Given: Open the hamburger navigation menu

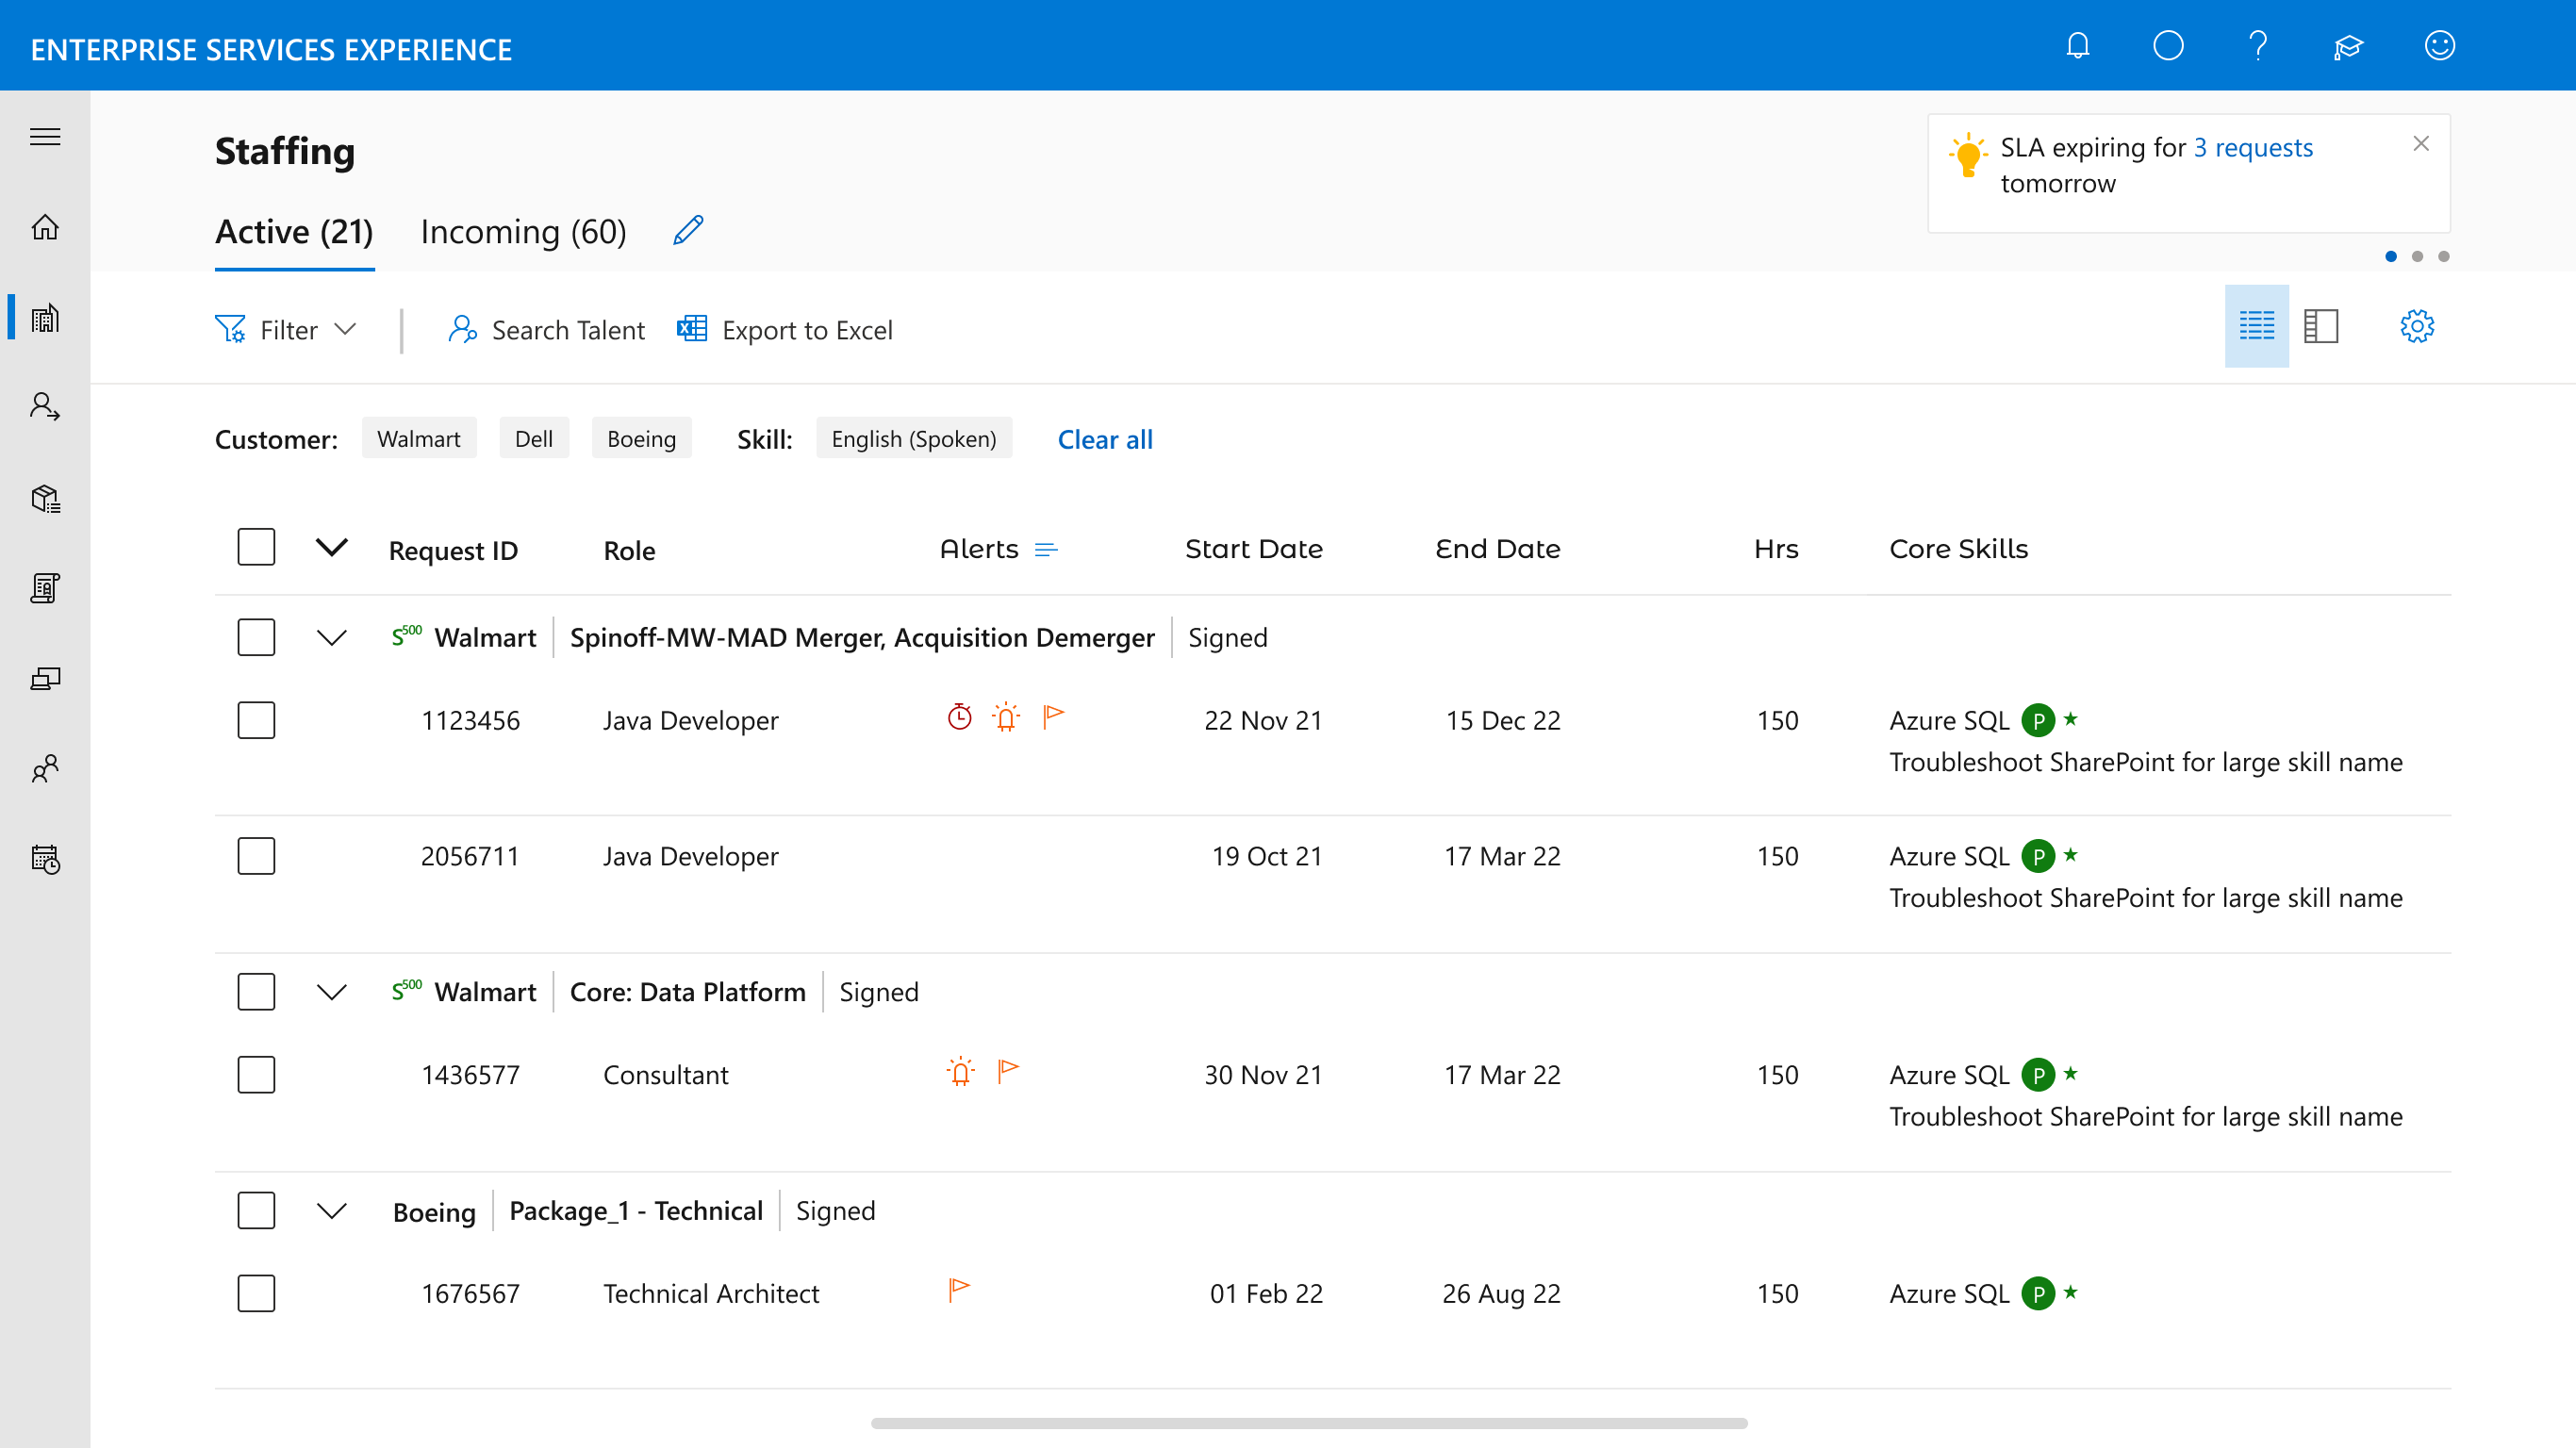Looking at the screenshot, I should tap(45, 137).
